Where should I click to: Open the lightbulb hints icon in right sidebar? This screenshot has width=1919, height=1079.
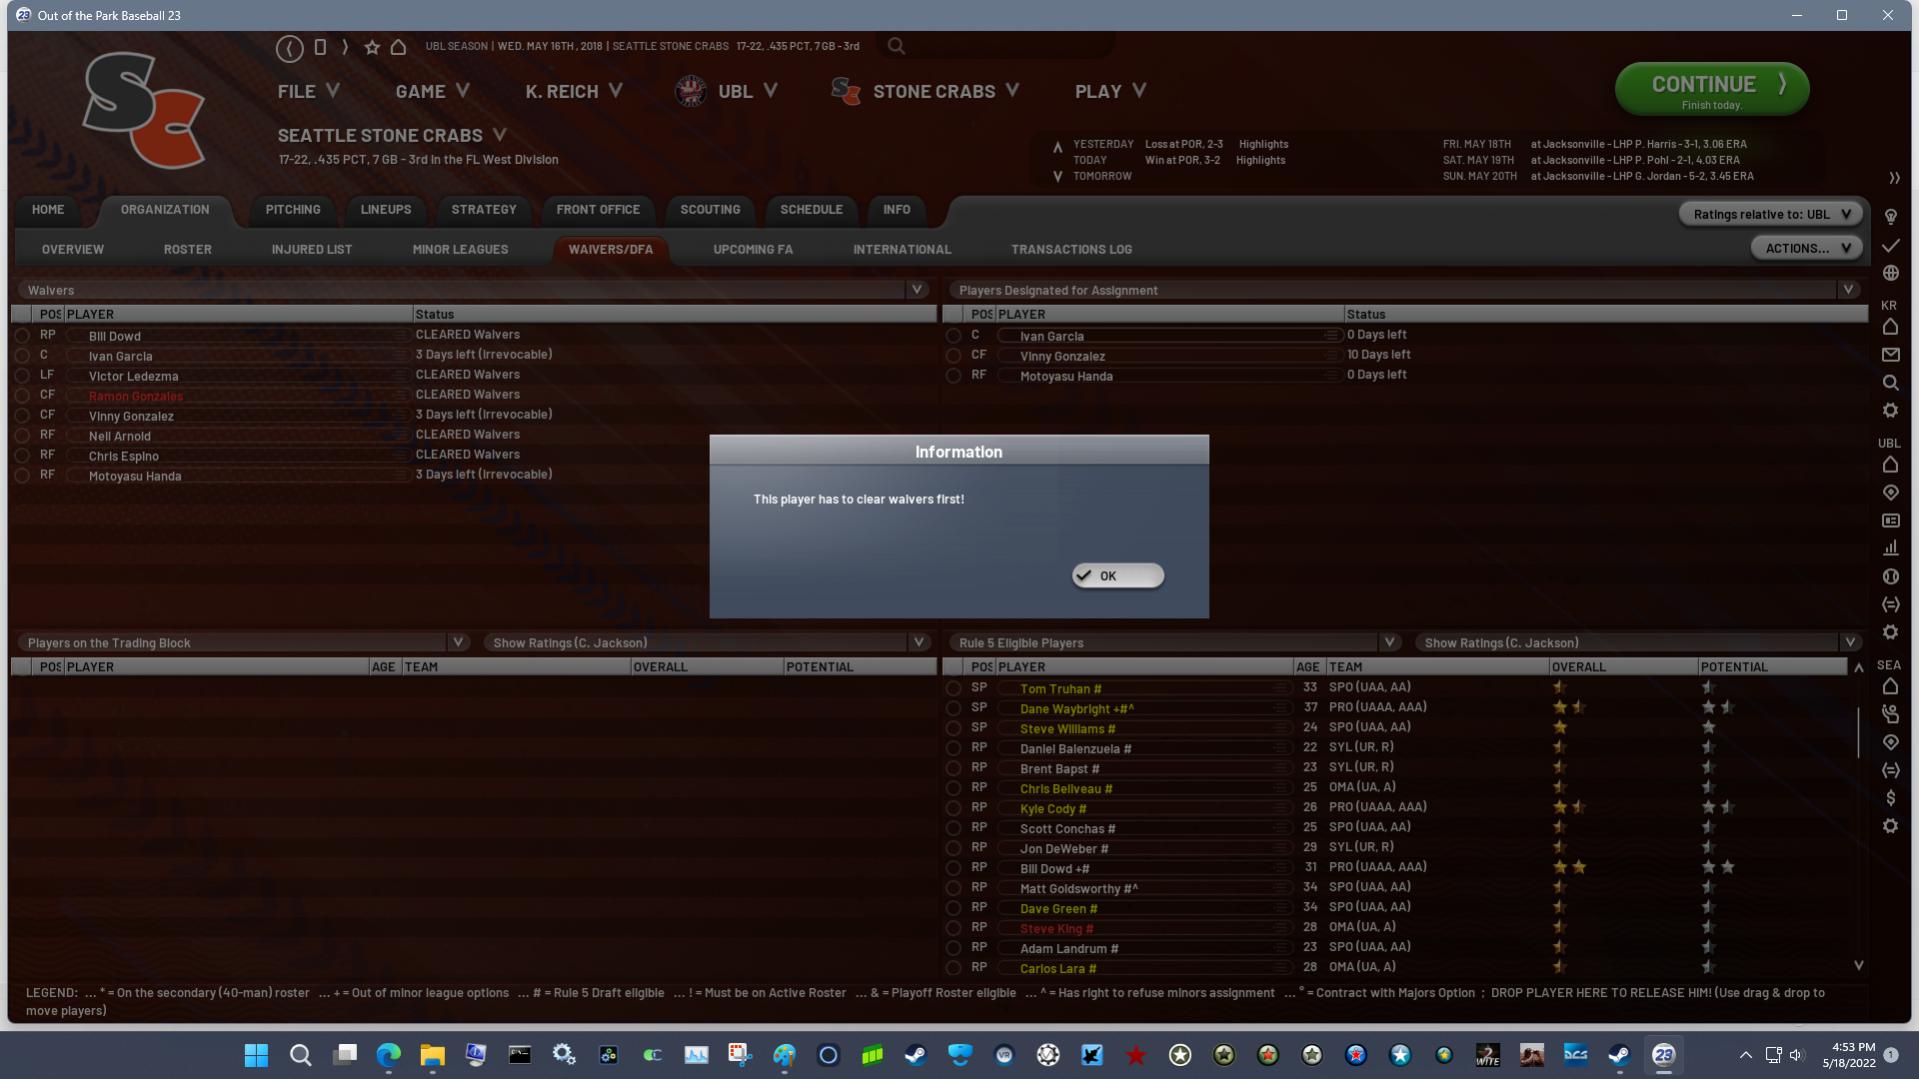pos(1891,216)
